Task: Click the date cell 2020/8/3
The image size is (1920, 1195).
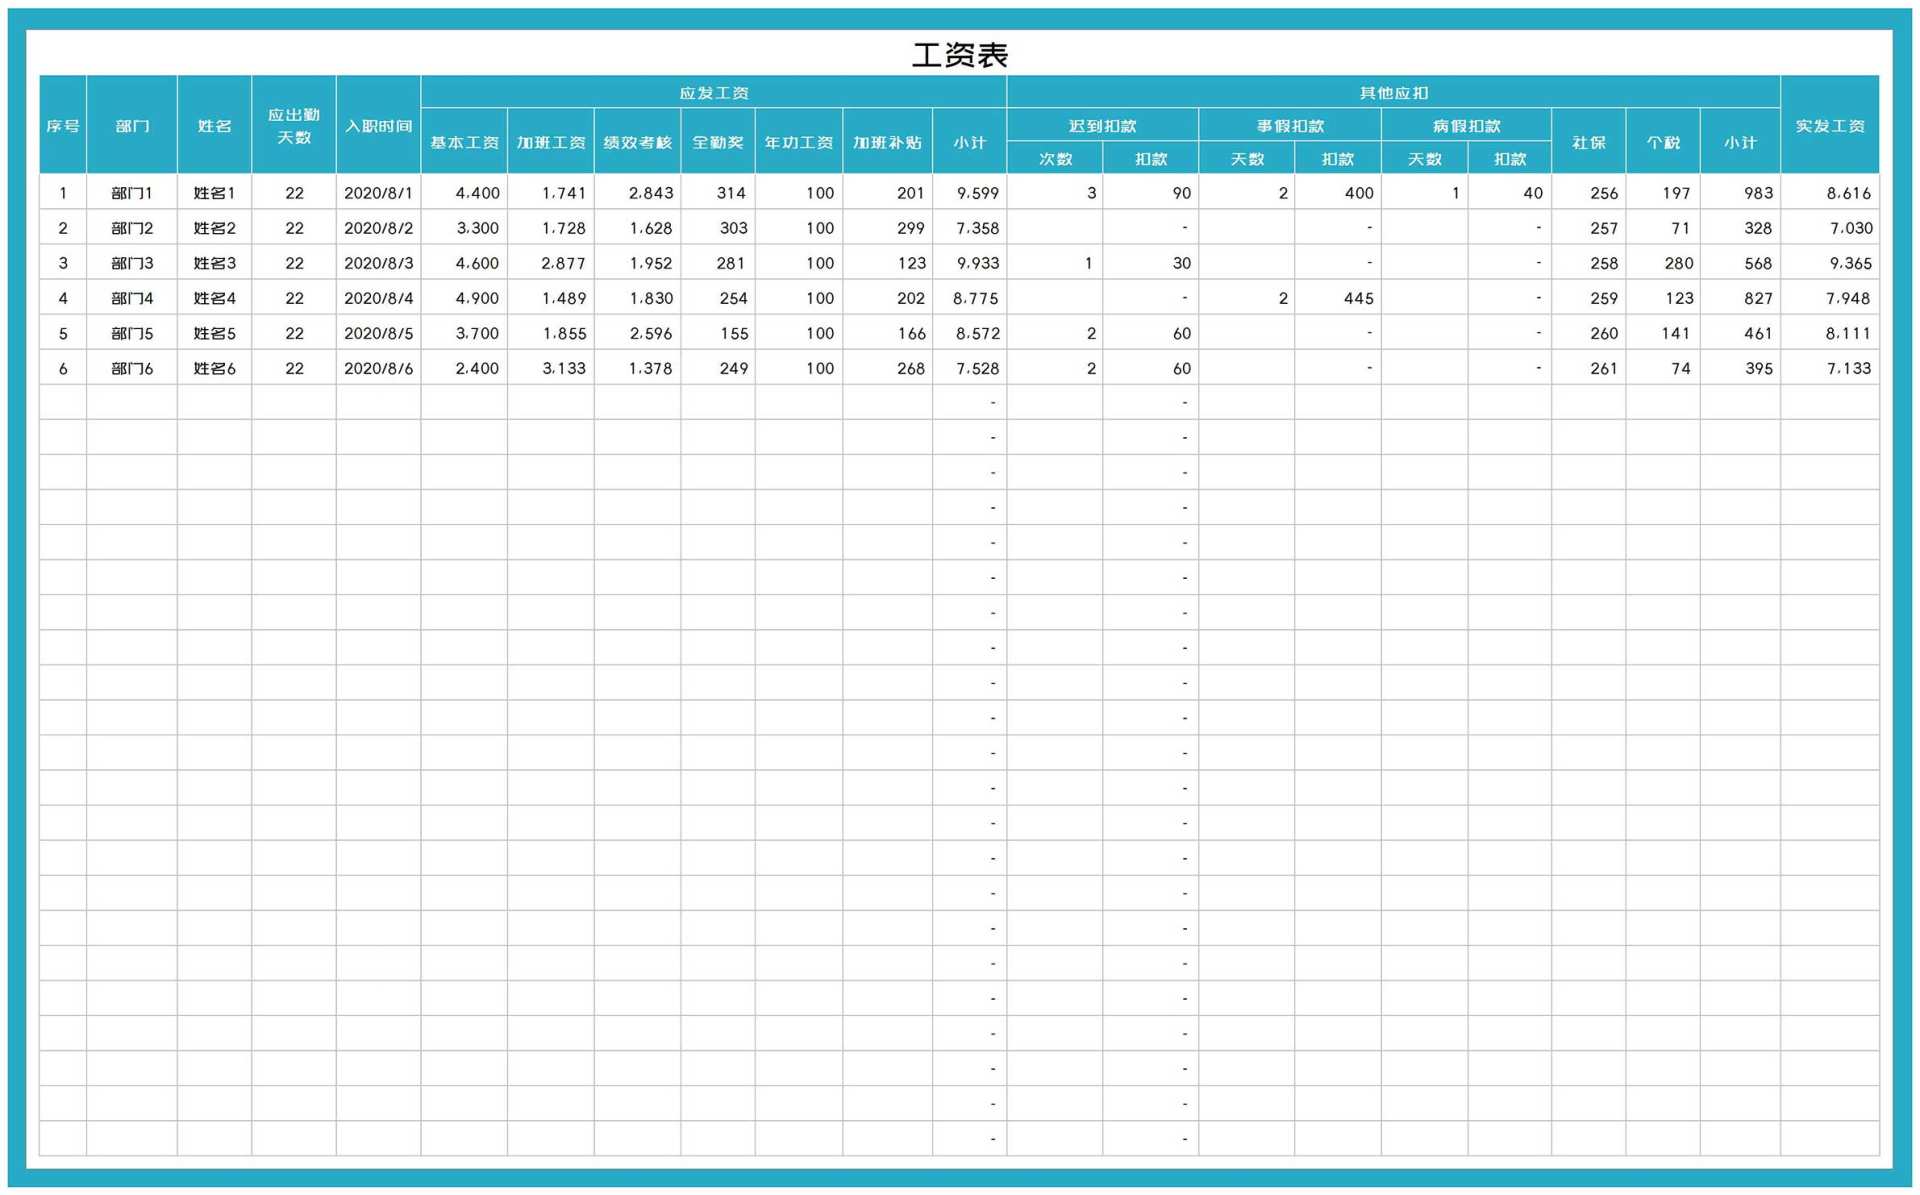Action: (x=379, y=262)
